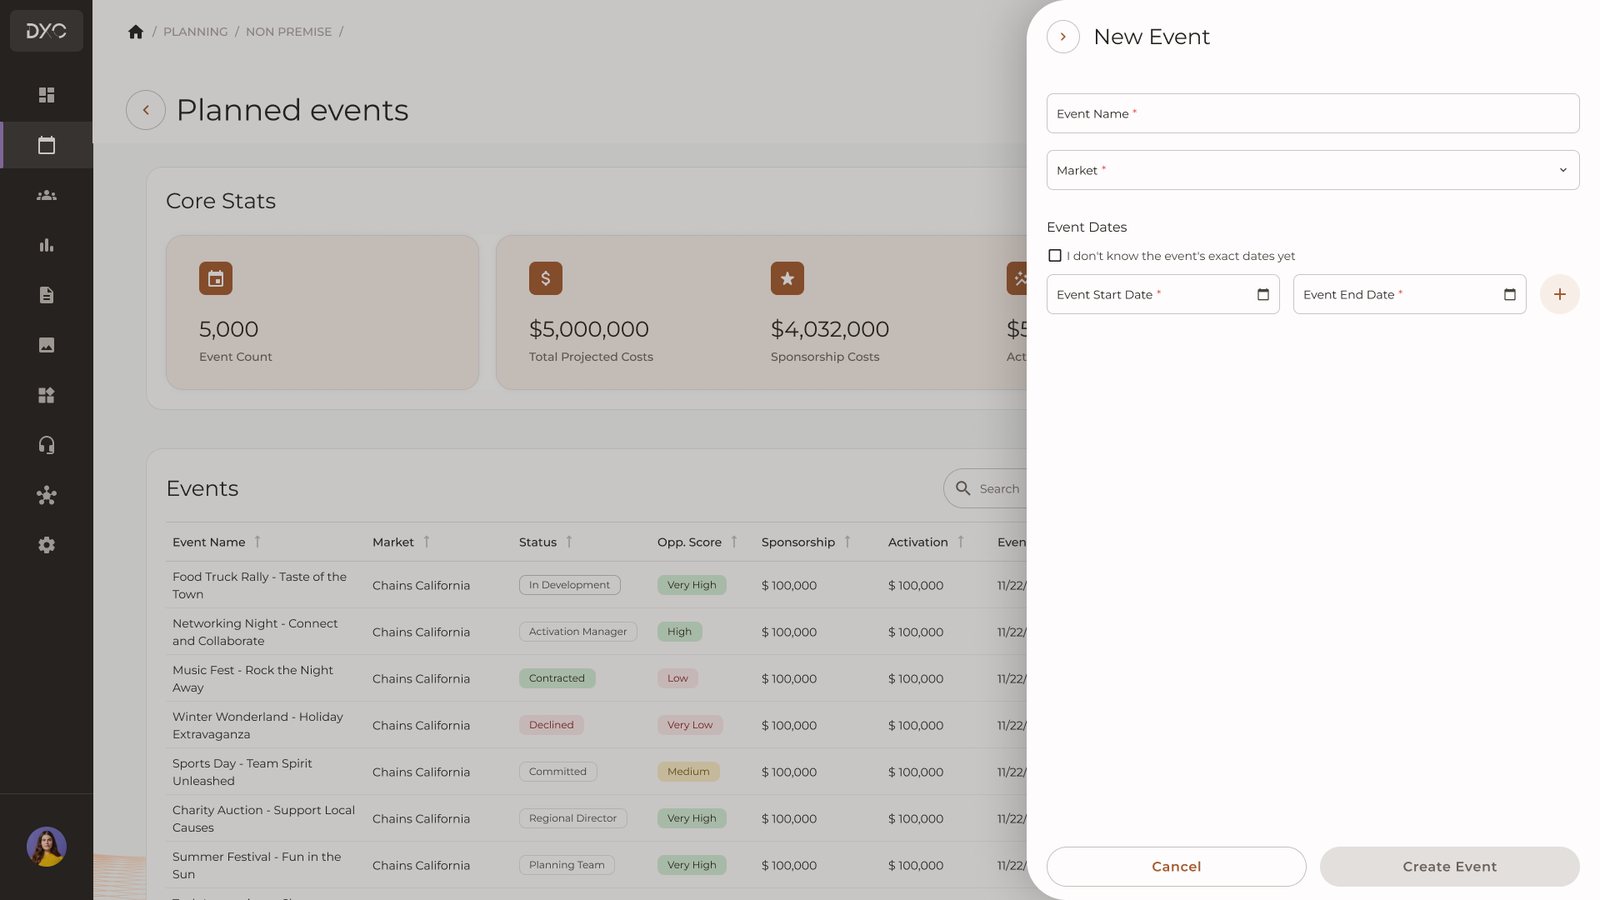
Task: Open the network hub icon in sidebar
Action: click(x=46, y=495)
